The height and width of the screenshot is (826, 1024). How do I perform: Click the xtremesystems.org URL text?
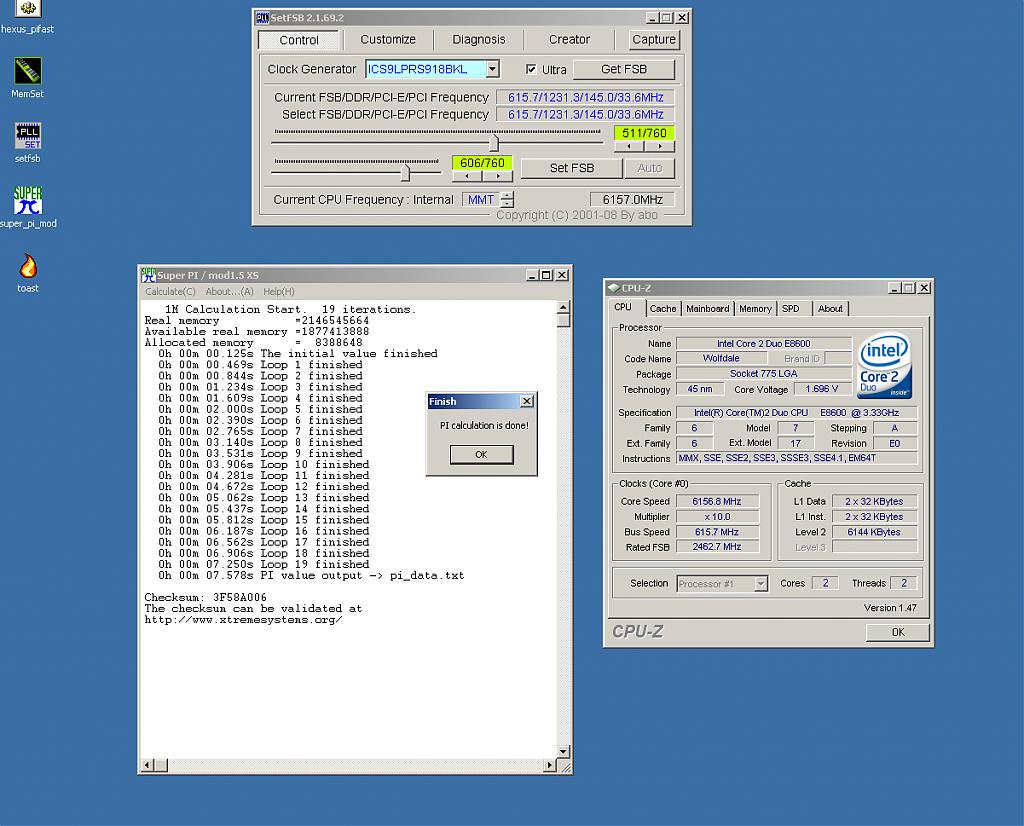point(244,620)
